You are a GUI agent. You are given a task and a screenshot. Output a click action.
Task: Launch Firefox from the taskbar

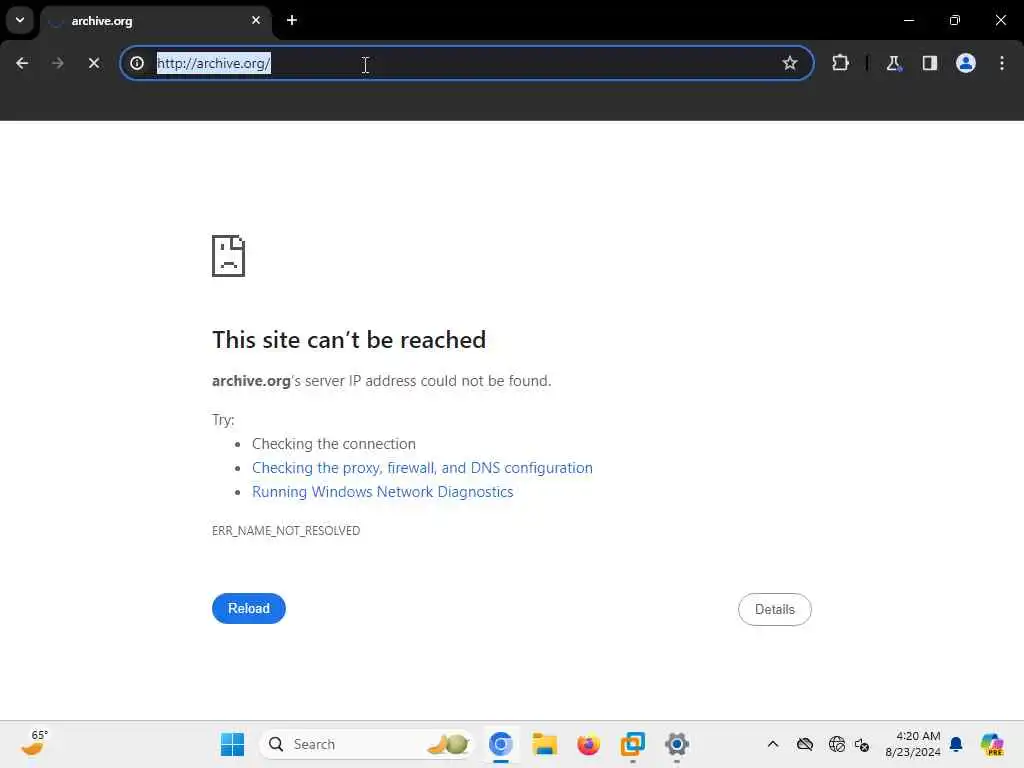click(x=588, y=744)
